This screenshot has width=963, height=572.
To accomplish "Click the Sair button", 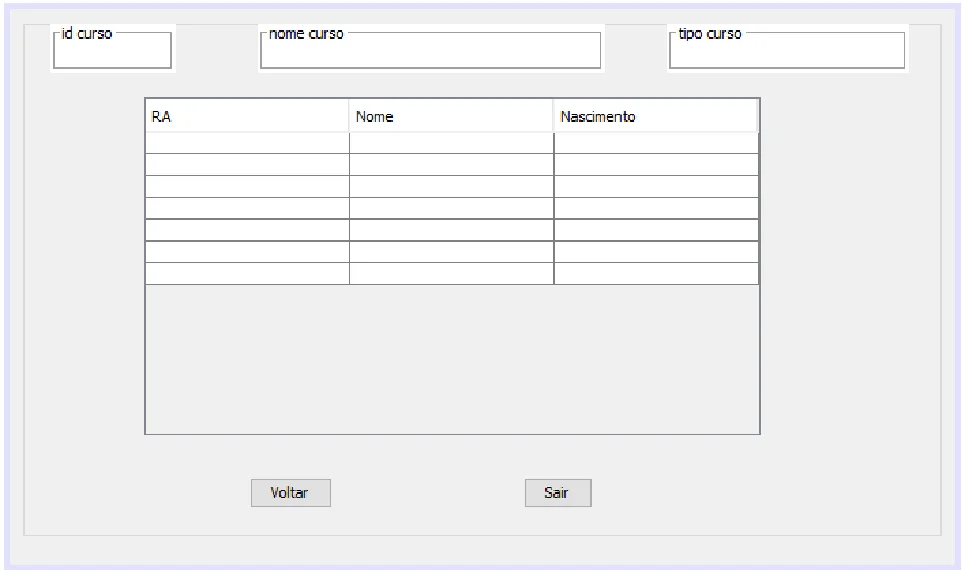I will pyautogui.click(x=558, y=493).
